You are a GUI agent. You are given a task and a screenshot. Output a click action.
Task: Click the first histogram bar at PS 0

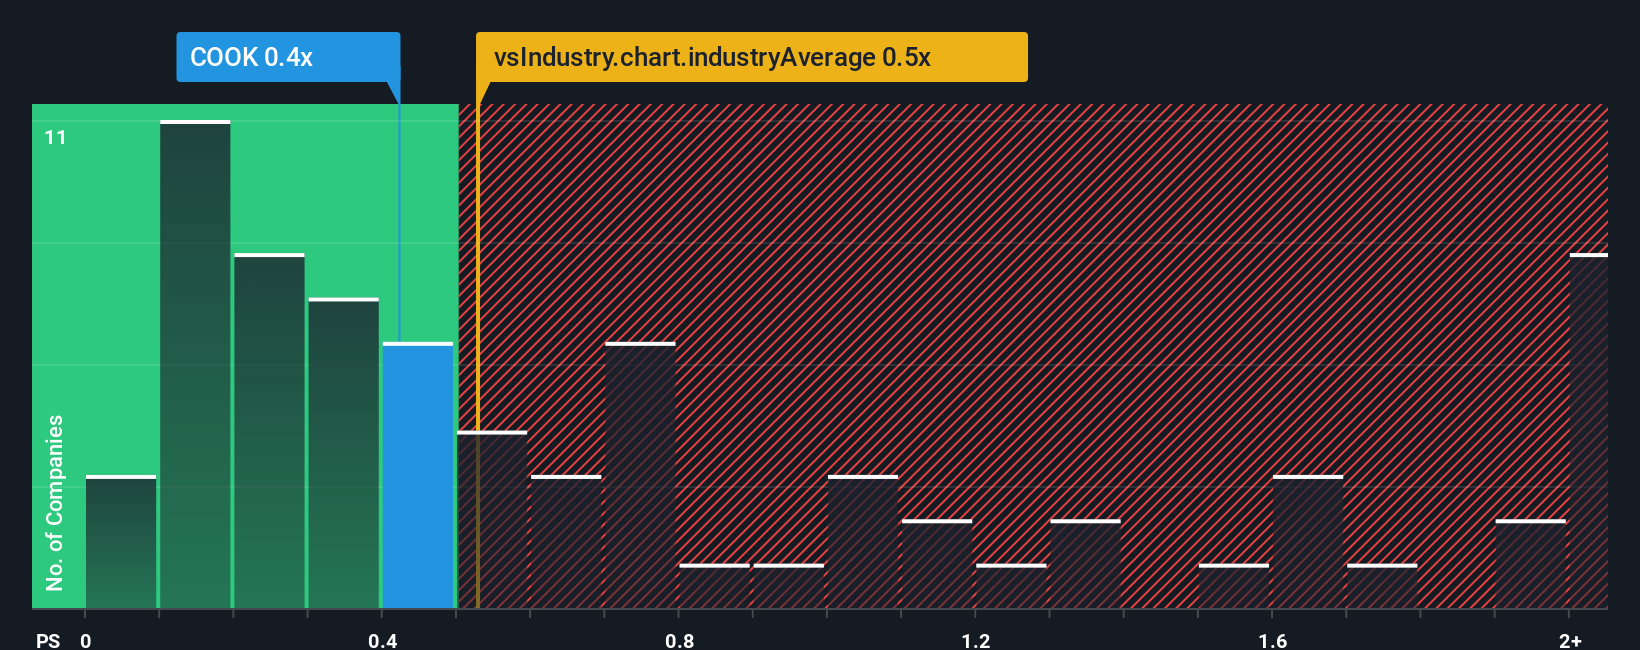(x=121, y=542)
